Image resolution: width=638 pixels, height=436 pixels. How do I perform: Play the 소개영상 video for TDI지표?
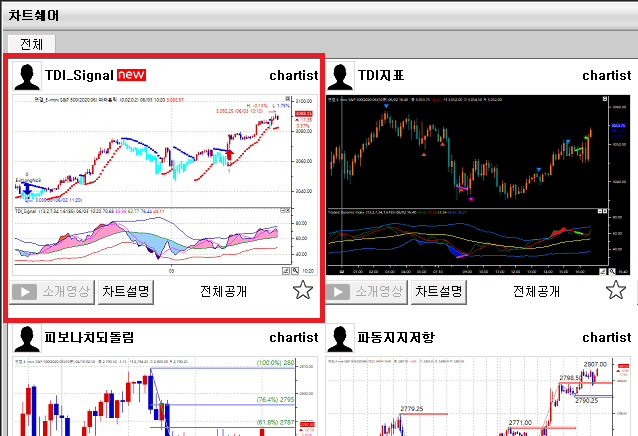(x=366, y=291)
